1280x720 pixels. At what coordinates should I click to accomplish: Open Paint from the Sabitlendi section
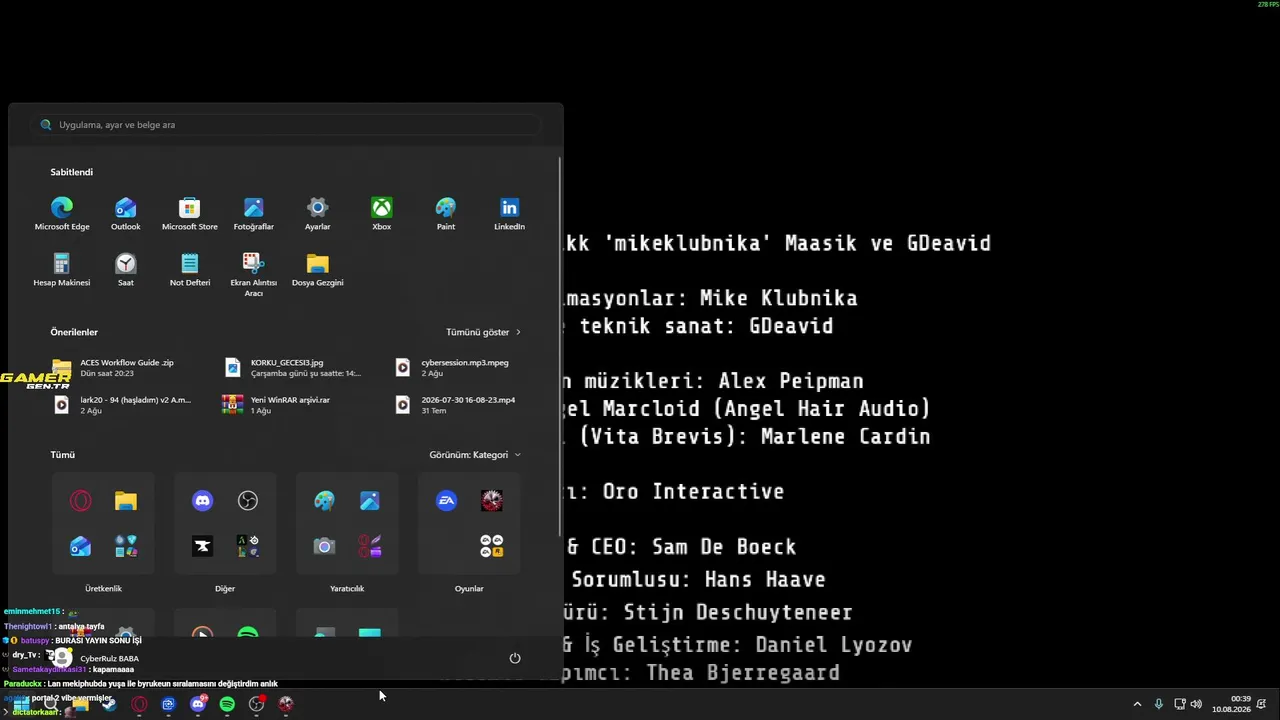coord(446,213)
